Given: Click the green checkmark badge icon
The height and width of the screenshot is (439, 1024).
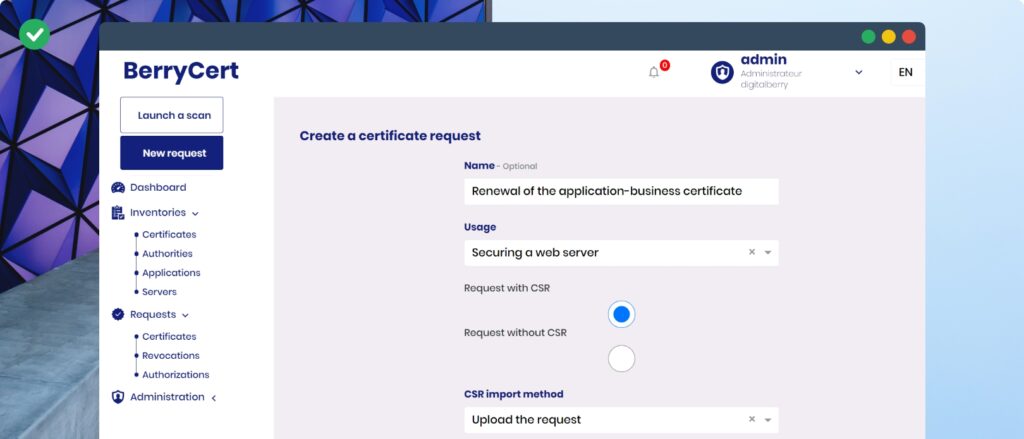Looking at the screenshot, I should [x=34, y=34].
